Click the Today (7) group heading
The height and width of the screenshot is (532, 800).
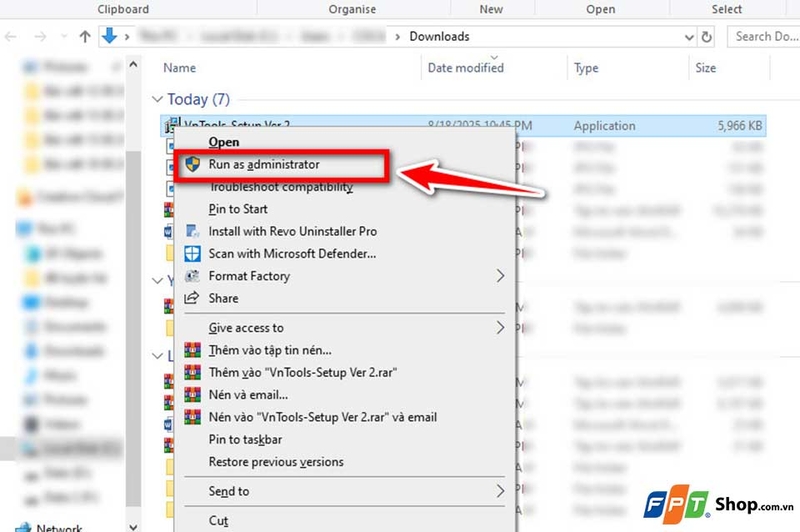[198, 99]
